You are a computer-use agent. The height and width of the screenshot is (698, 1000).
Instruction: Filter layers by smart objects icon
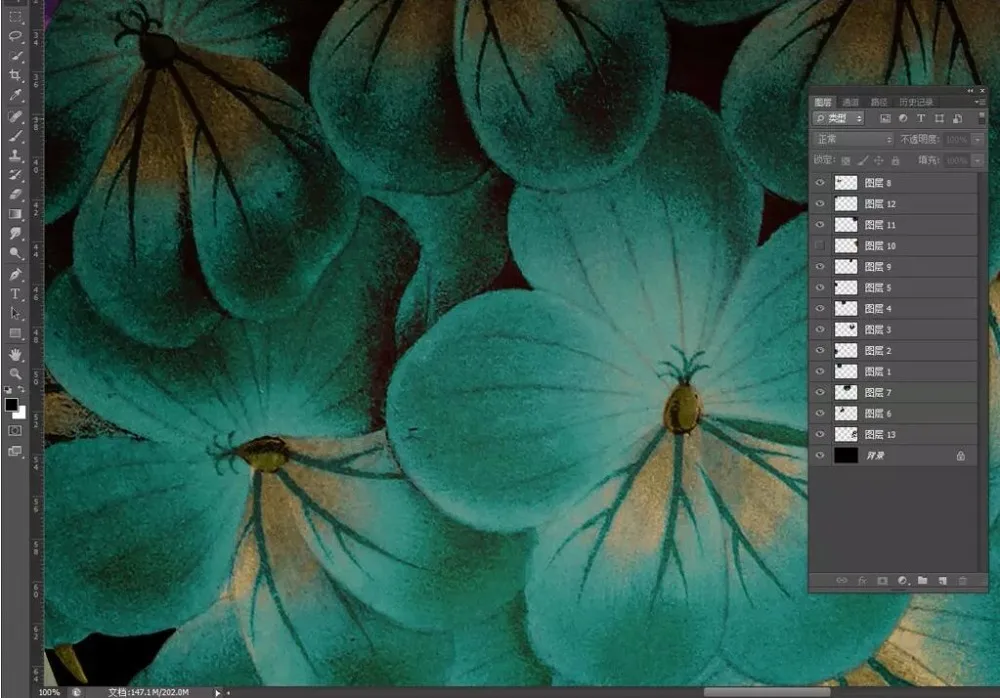[957, 119]
